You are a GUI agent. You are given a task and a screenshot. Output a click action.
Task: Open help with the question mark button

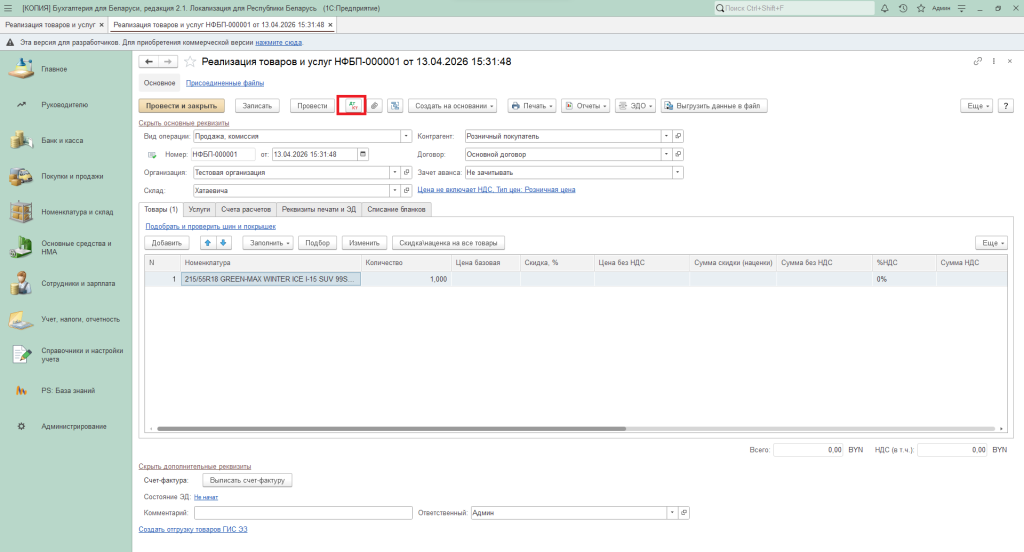(x=1005, y=105)
